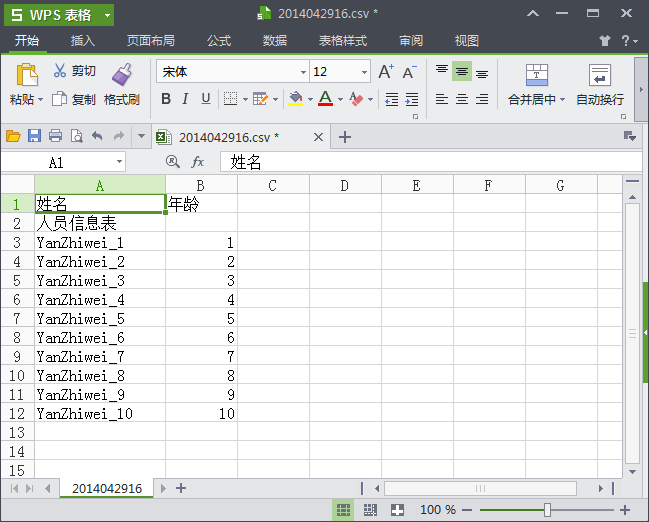Select the Format Painter brush
Viewport: 649px width, 522px height.
point(122,75)
